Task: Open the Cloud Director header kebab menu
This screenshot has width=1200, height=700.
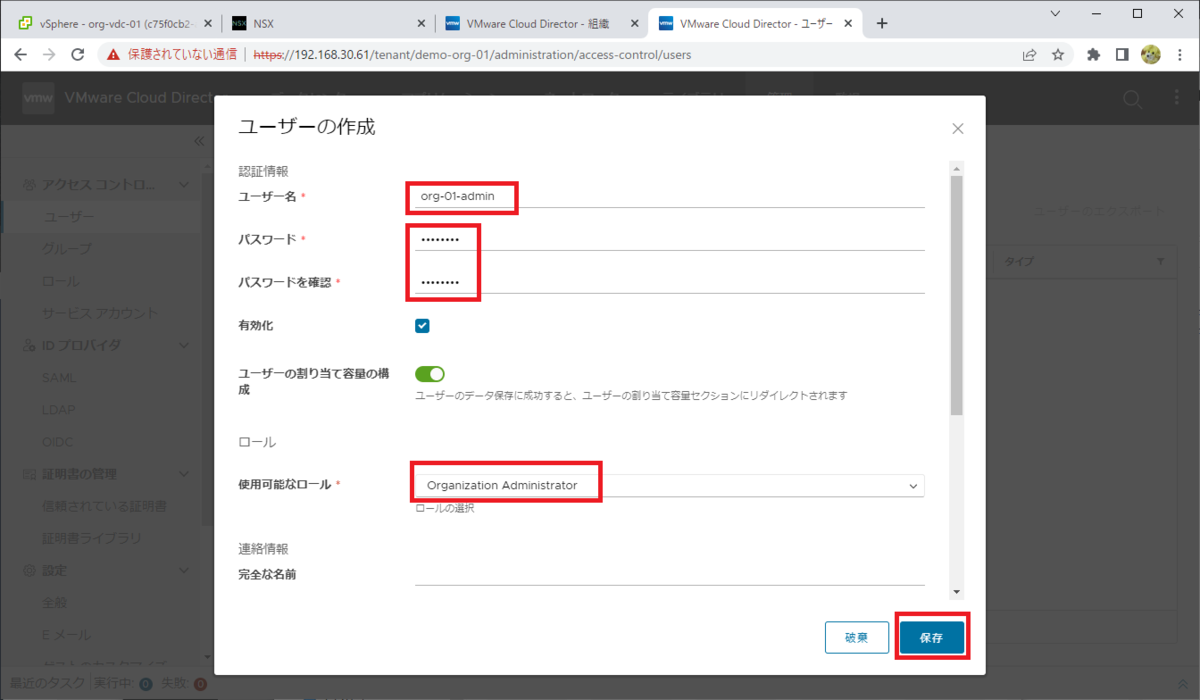Action: [1177, 98]
